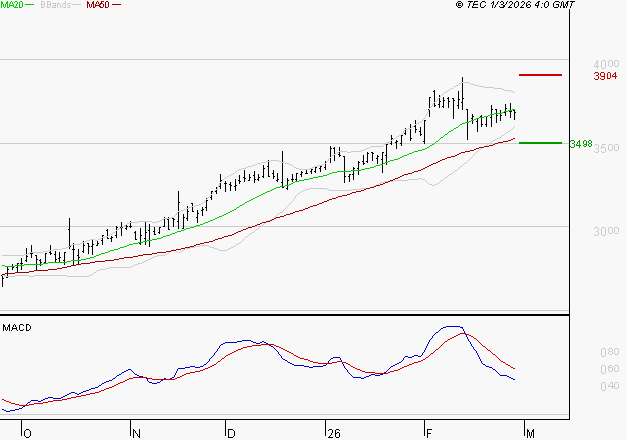Click the F month label on the time axis
This screenshot has height=440, width=627.
coord(429,434)
